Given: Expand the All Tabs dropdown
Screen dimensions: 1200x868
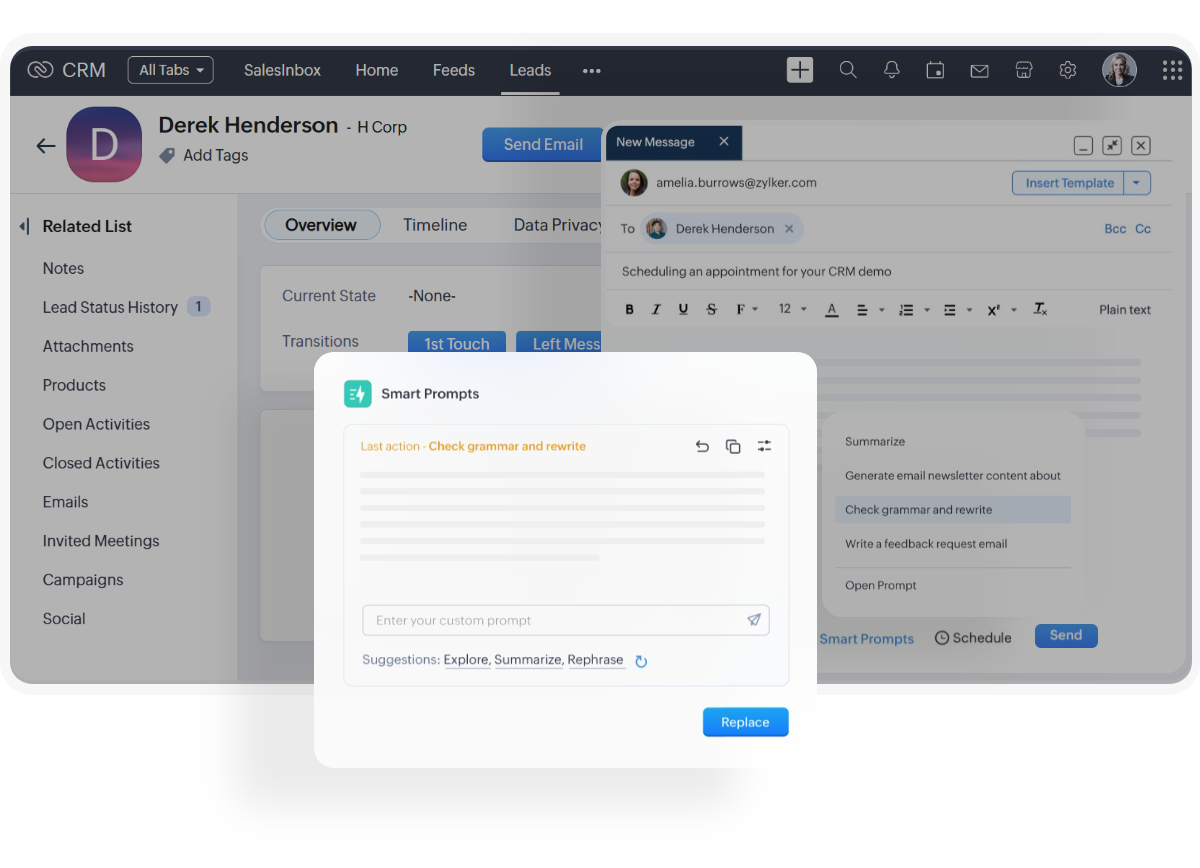Looking at the screenshot, I should [170, 70].
